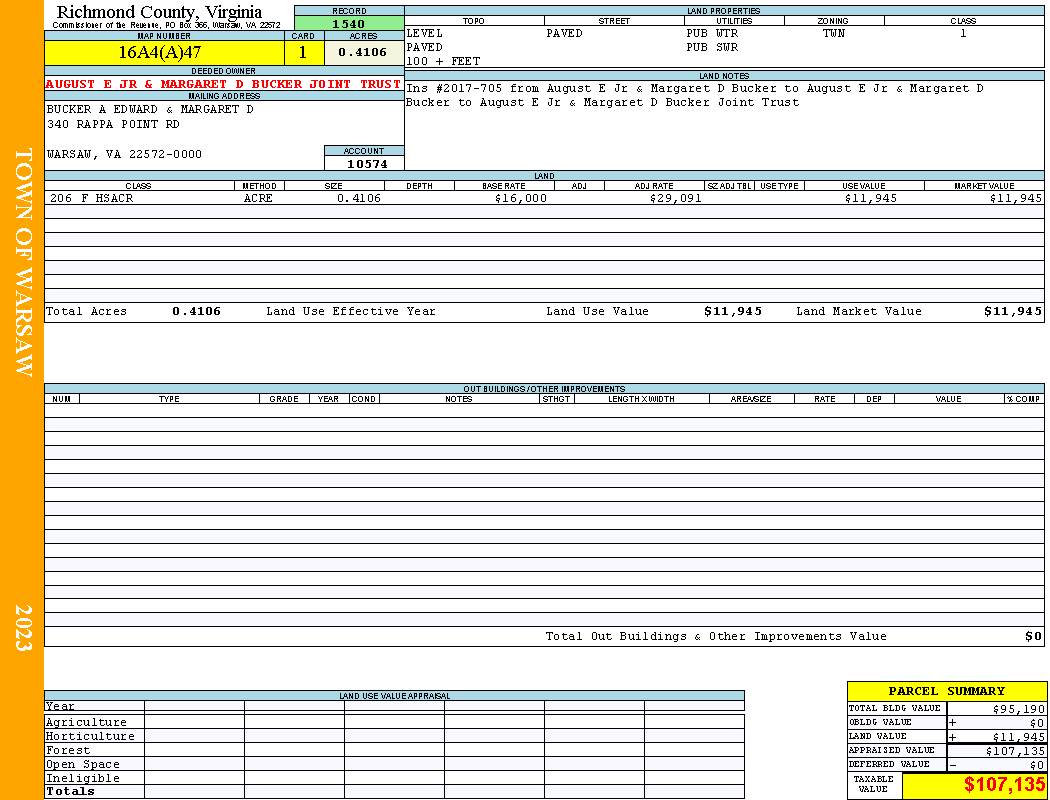Select the map number 16A4(A)47
The height and width of the screenshot is (800, 1050).
click(x=159, y=52)
